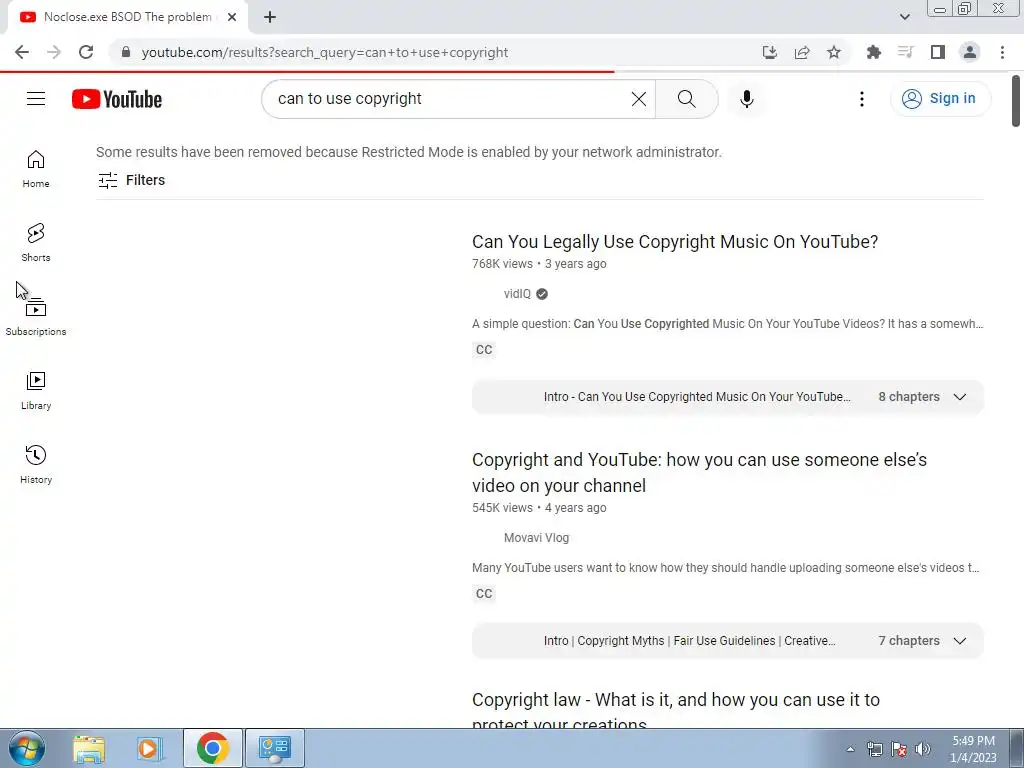Click the CC badge under the Movavi video
Screen dimensions: 1024x768
pos(484,594)
